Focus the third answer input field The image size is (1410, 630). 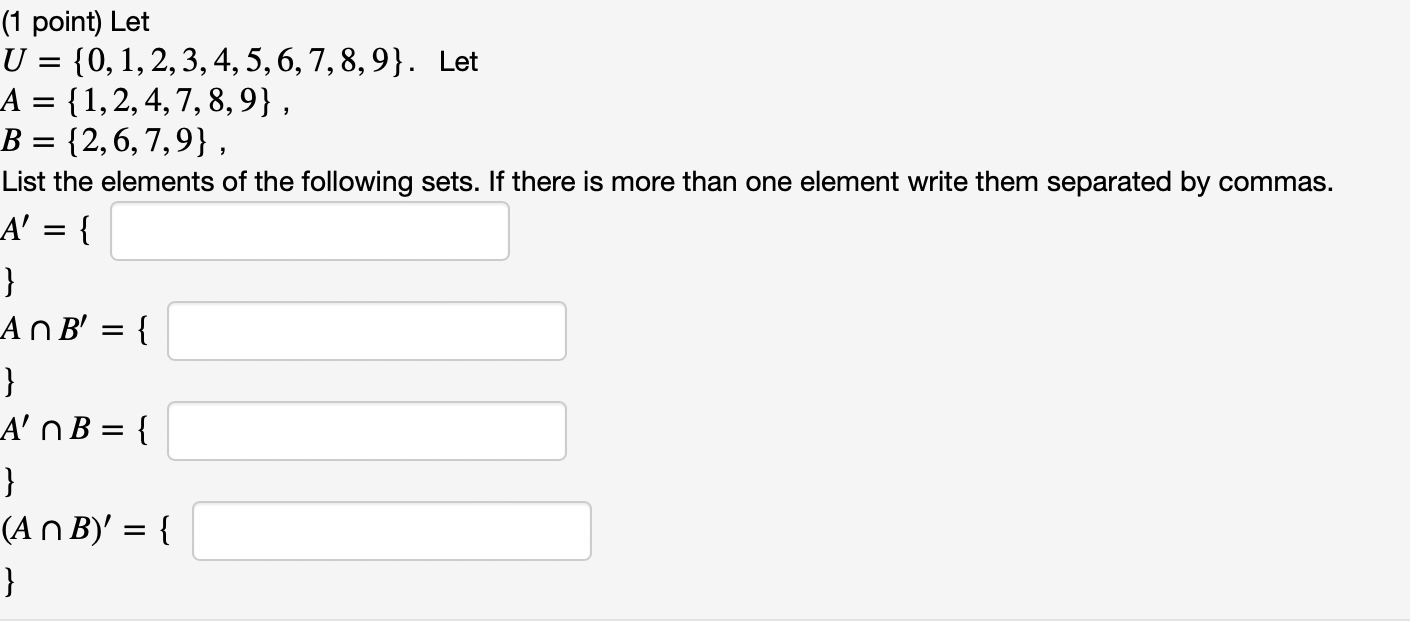(x=366, y=431)
